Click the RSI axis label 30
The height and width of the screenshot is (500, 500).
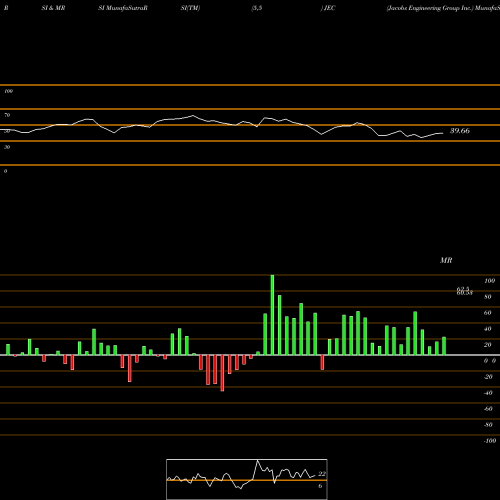[7, 147]
